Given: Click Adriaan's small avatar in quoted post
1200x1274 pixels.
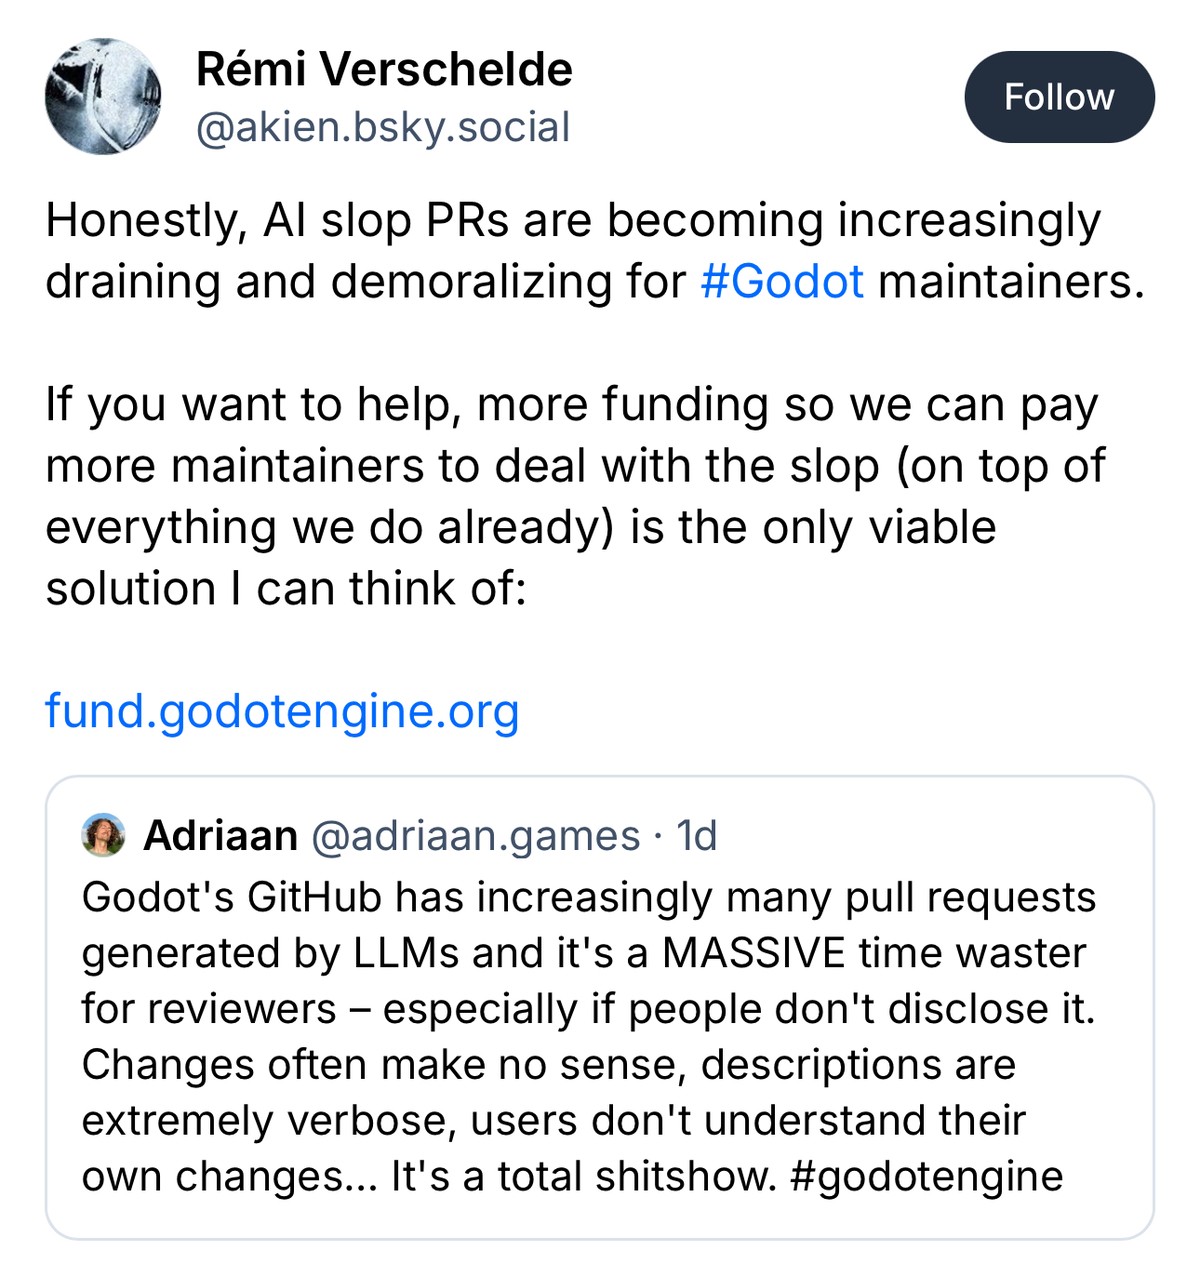Looking at the screenshot, I should [103, 835].
